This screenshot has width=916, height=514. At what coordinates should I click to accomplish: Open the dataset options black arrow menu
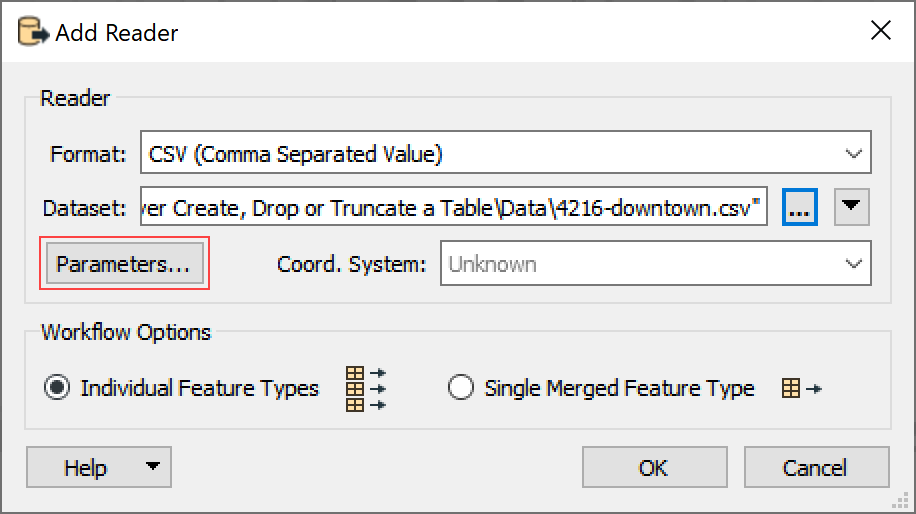click(851, 207)
